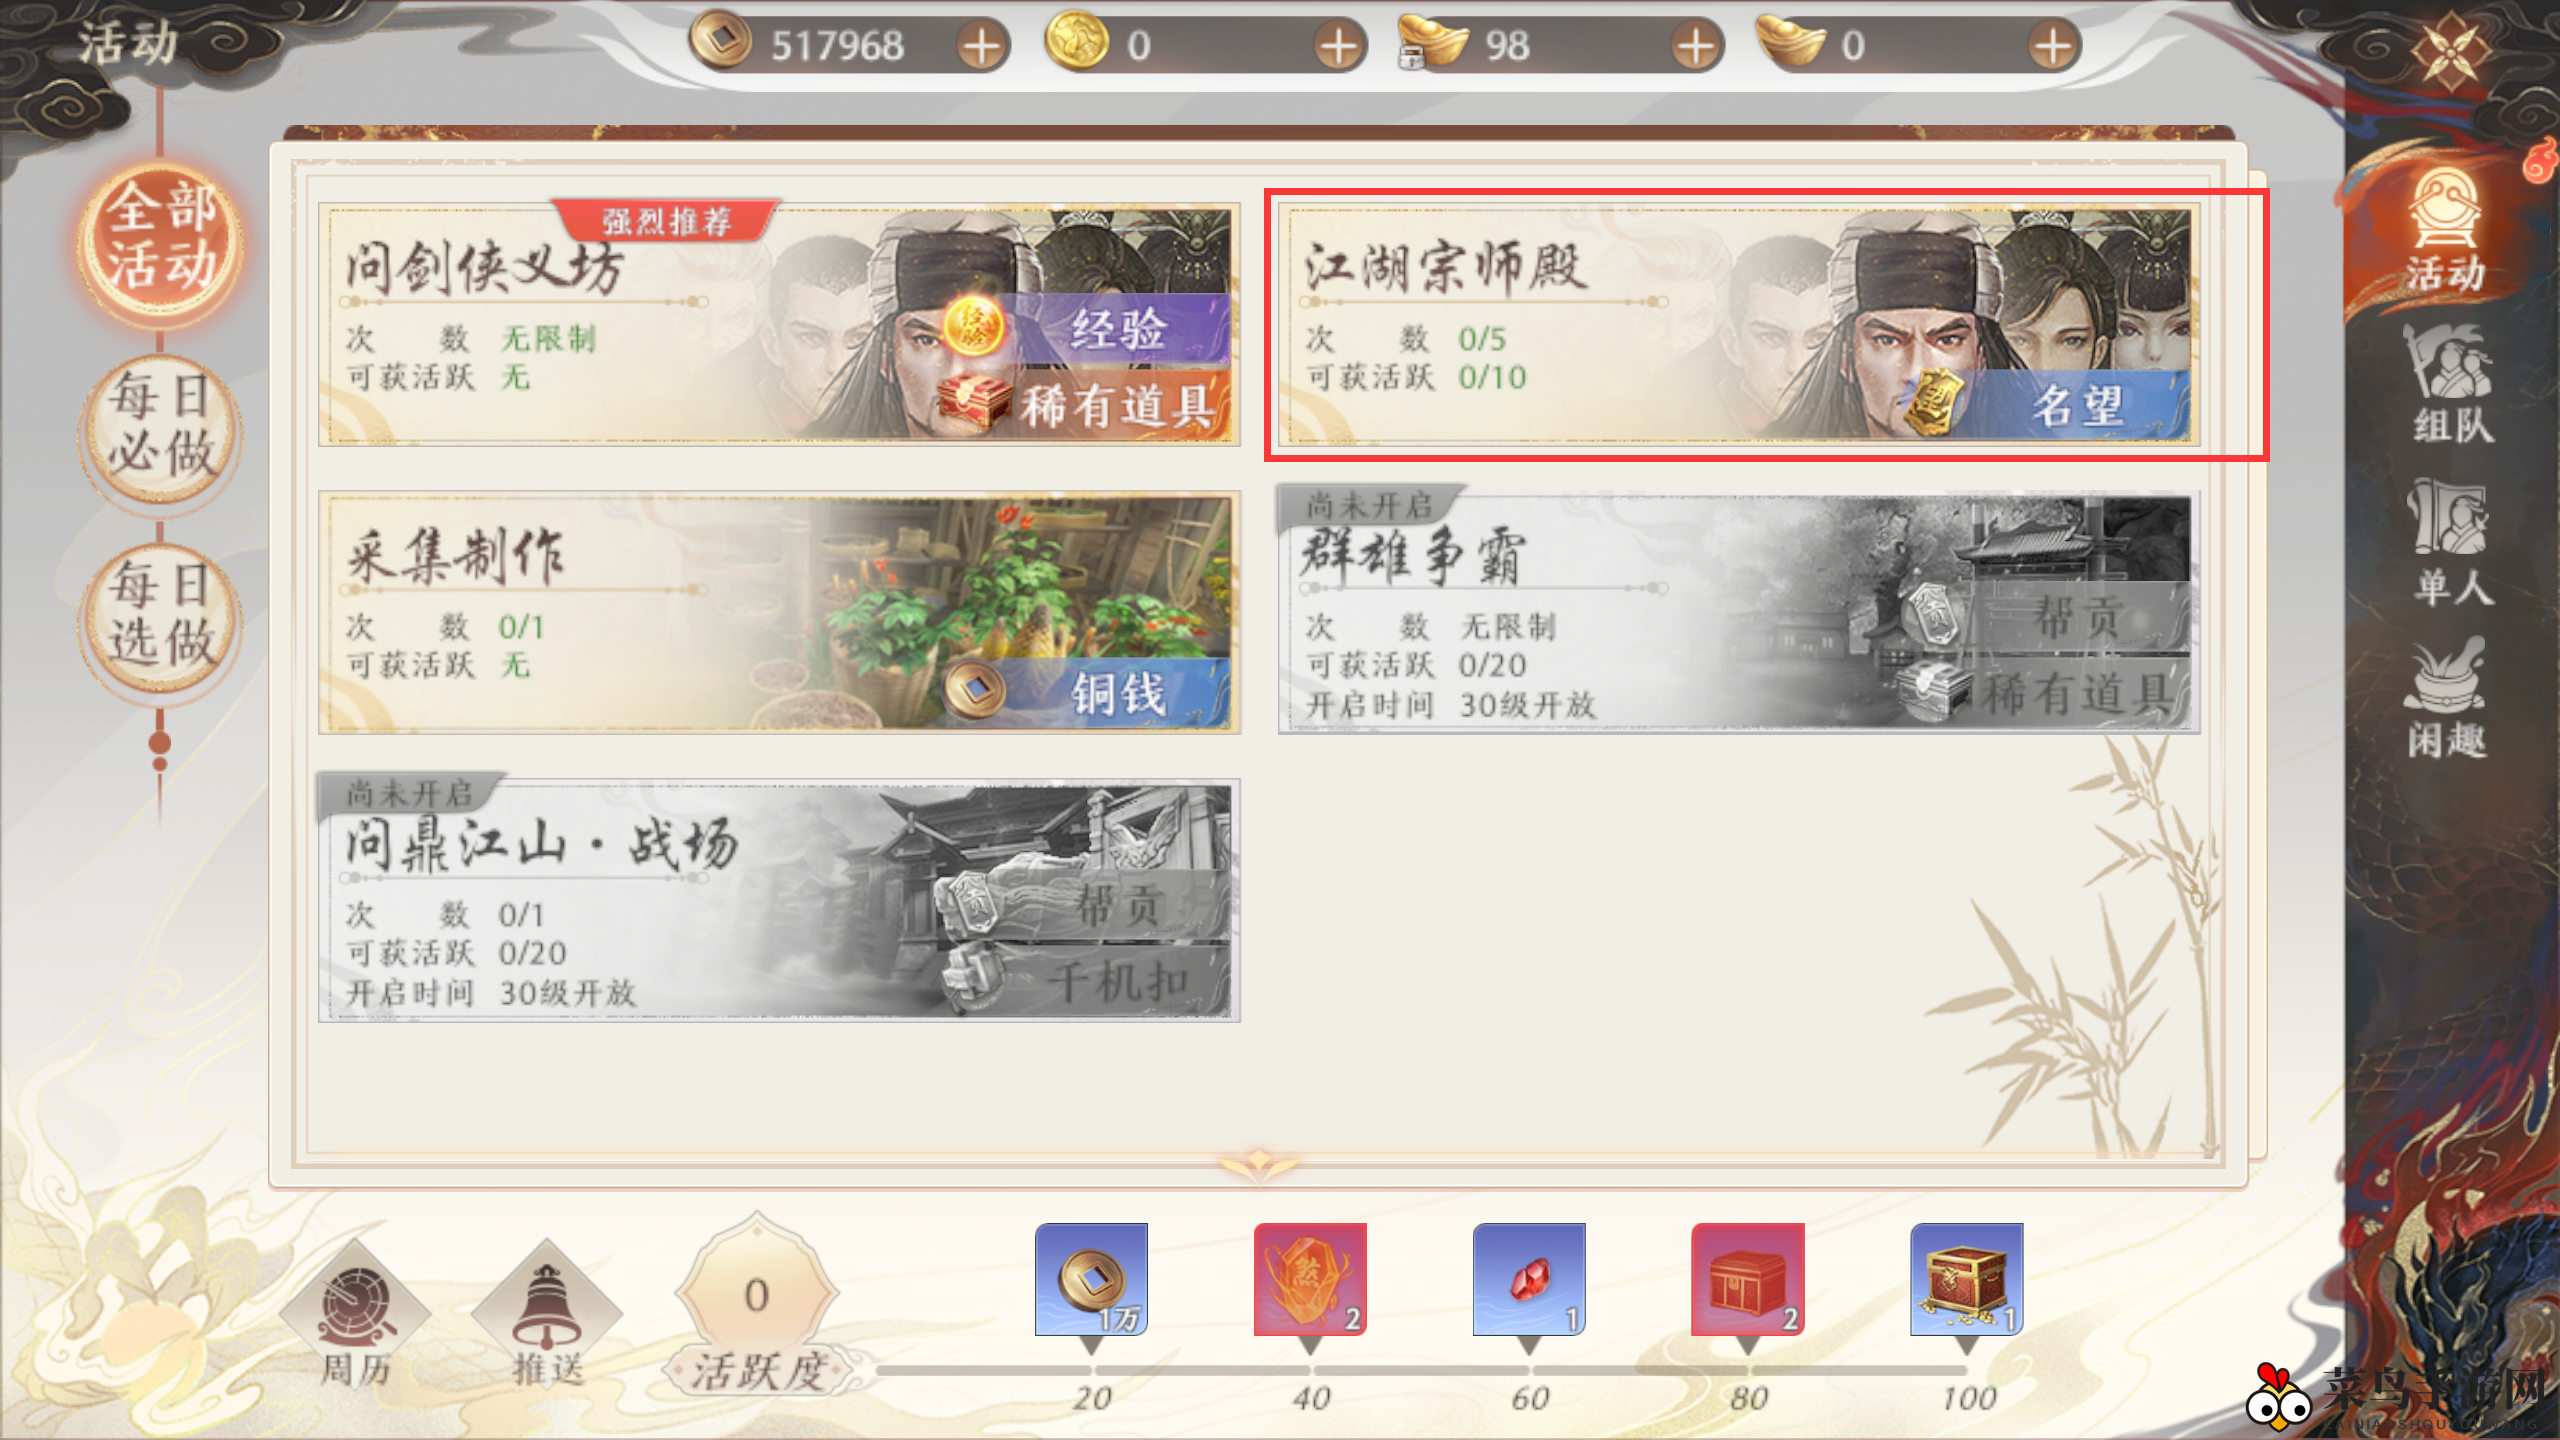Switch to the 组队 tab
This screenshot has width=2560, height=1440.
(x=2450, y=384)
